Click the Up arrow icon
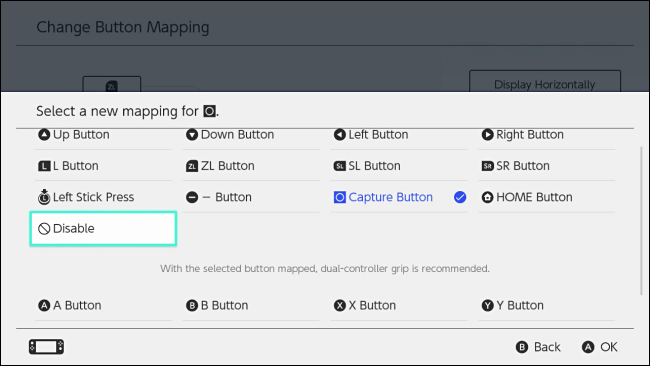 pyautogui.click(x=44, y=135)
